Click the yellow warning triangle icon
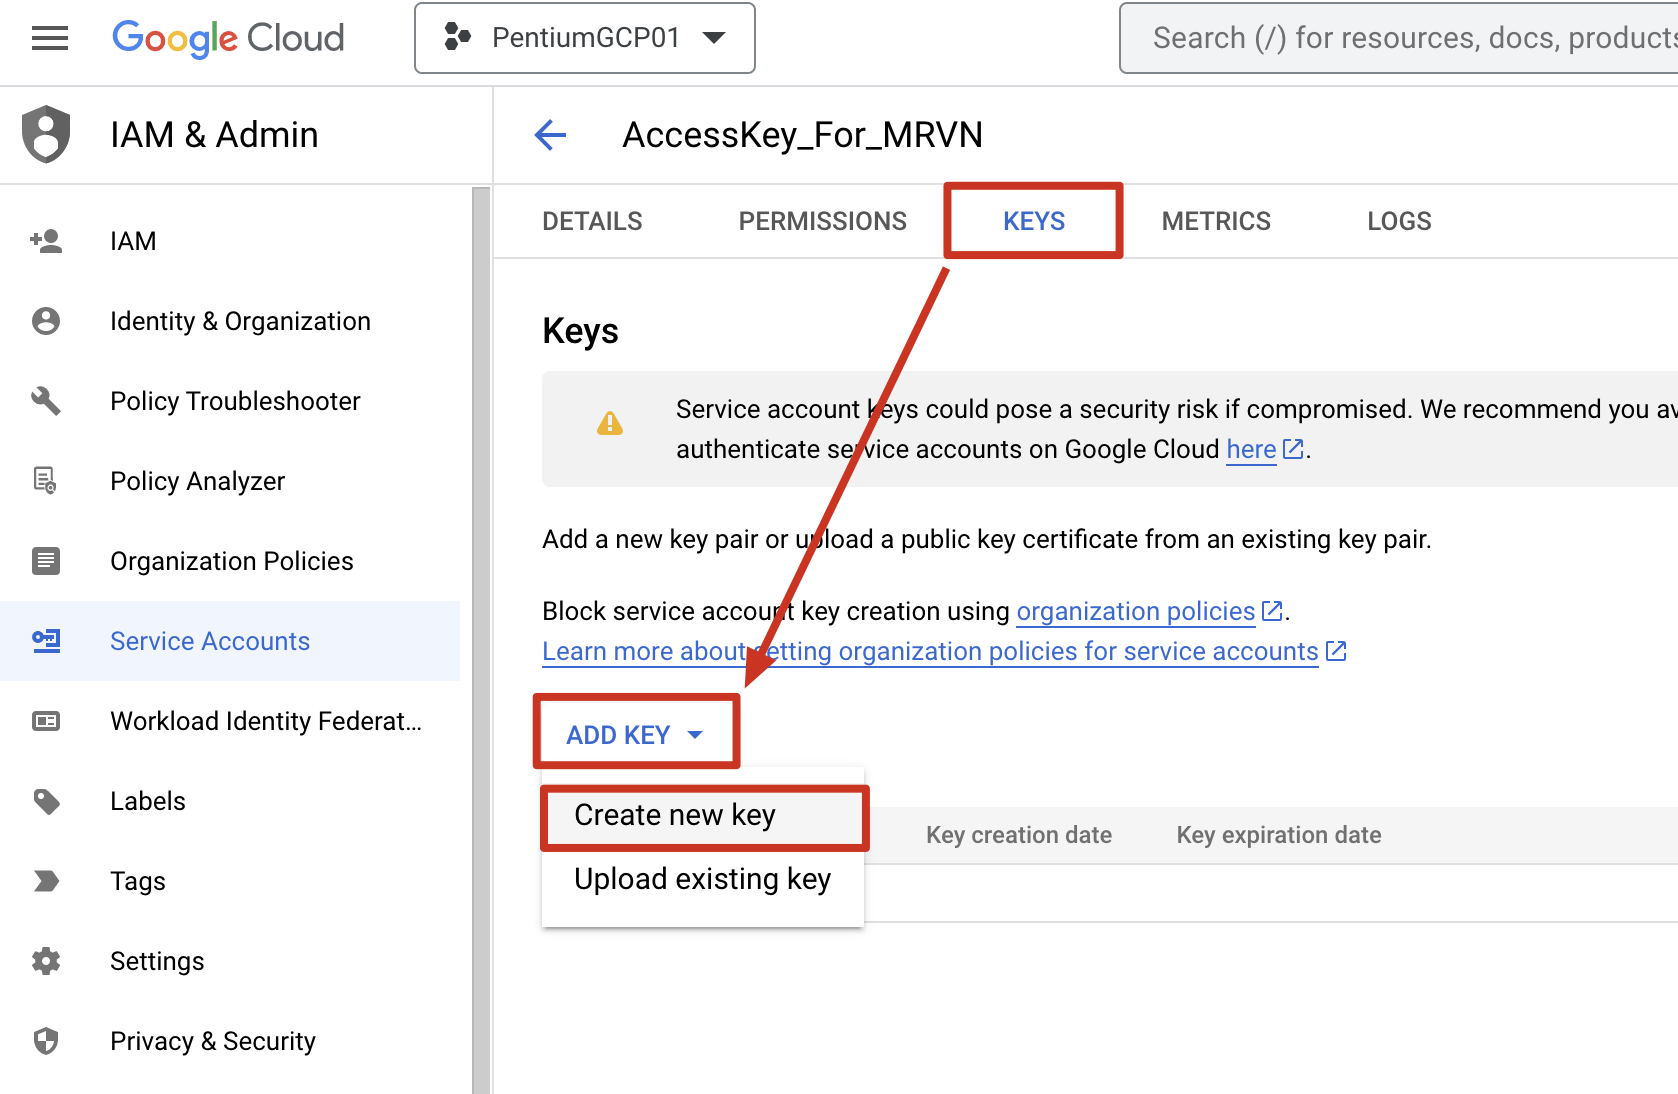 pos(610,424)
